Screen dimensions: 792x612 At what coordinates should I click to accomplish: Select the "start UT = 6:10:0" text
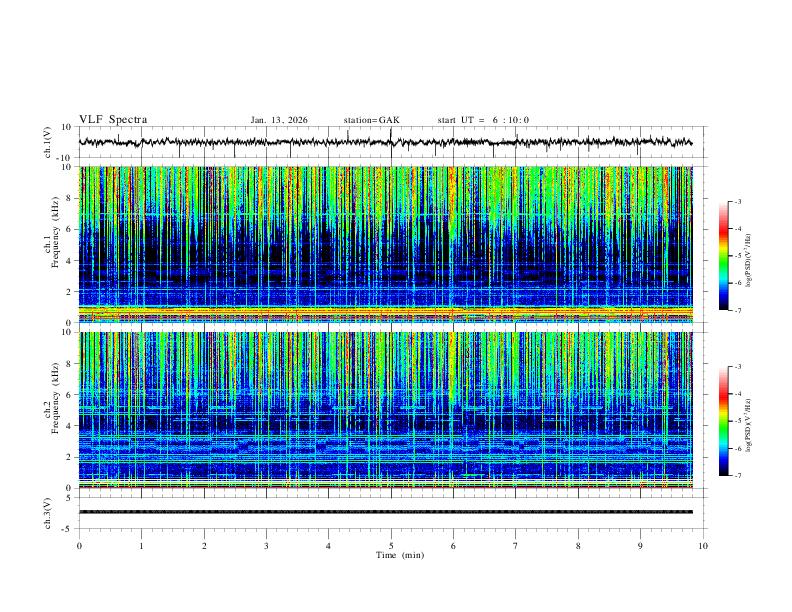483,120
